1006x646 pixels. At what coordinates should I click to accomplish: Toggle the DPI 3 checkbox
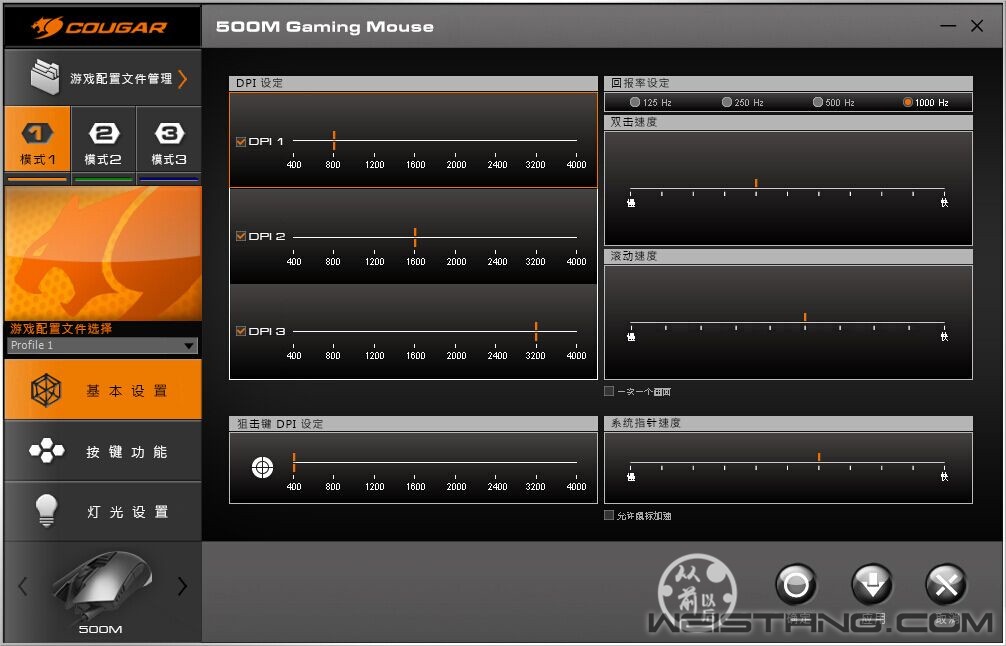[x=241, y=331]
